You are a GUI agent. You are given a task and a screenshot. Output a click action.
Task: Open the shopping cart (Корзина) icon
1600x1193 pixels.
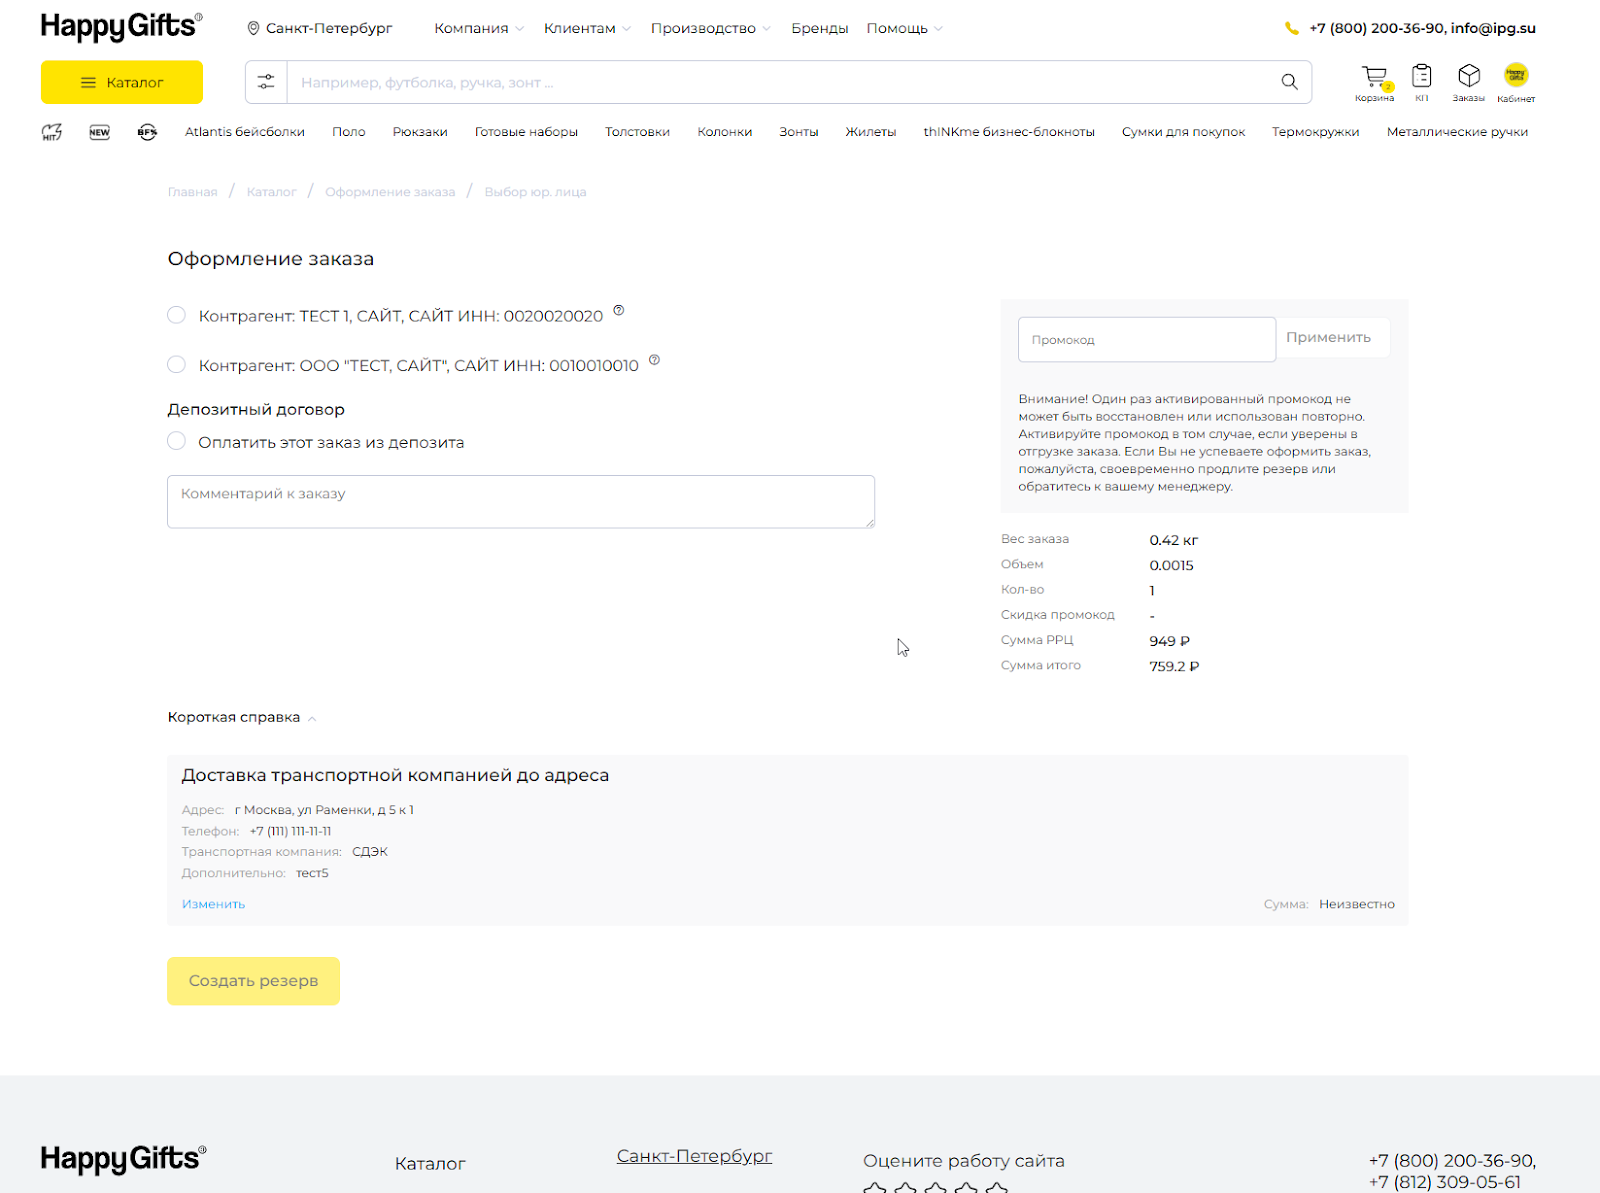coord(1374,77)
